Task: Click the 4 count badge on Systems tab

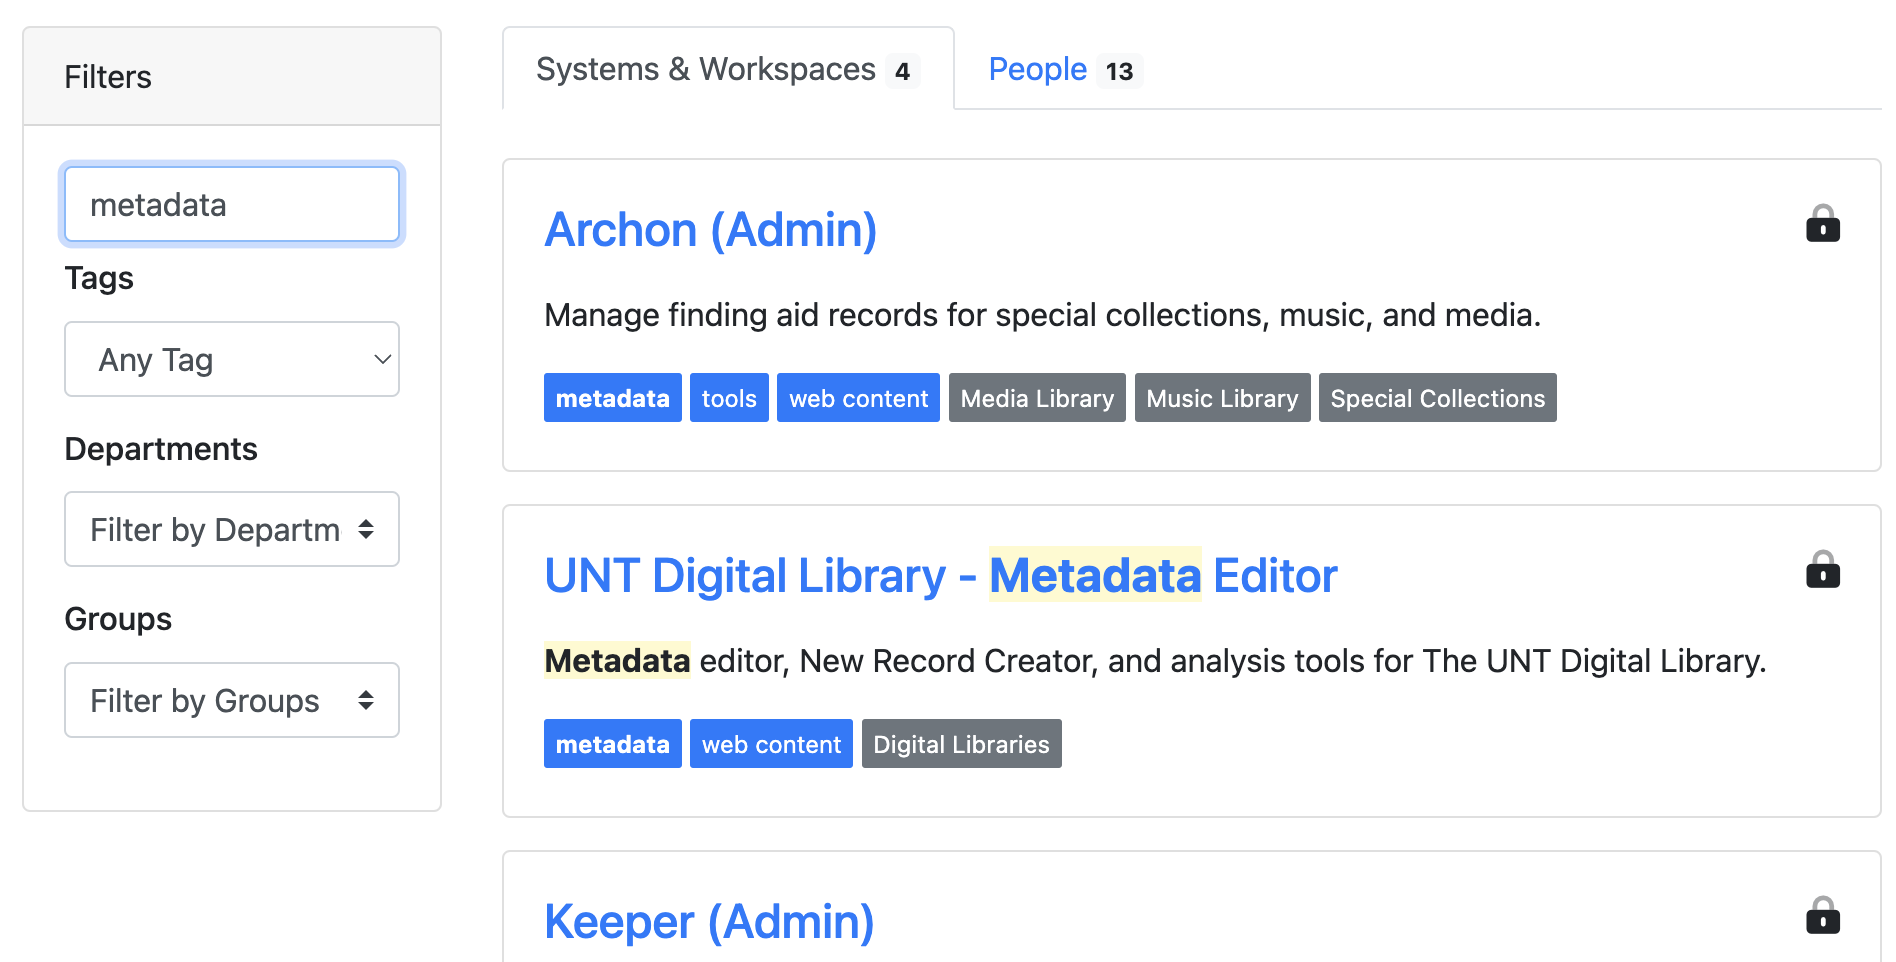Action: (x=902, y=71)
